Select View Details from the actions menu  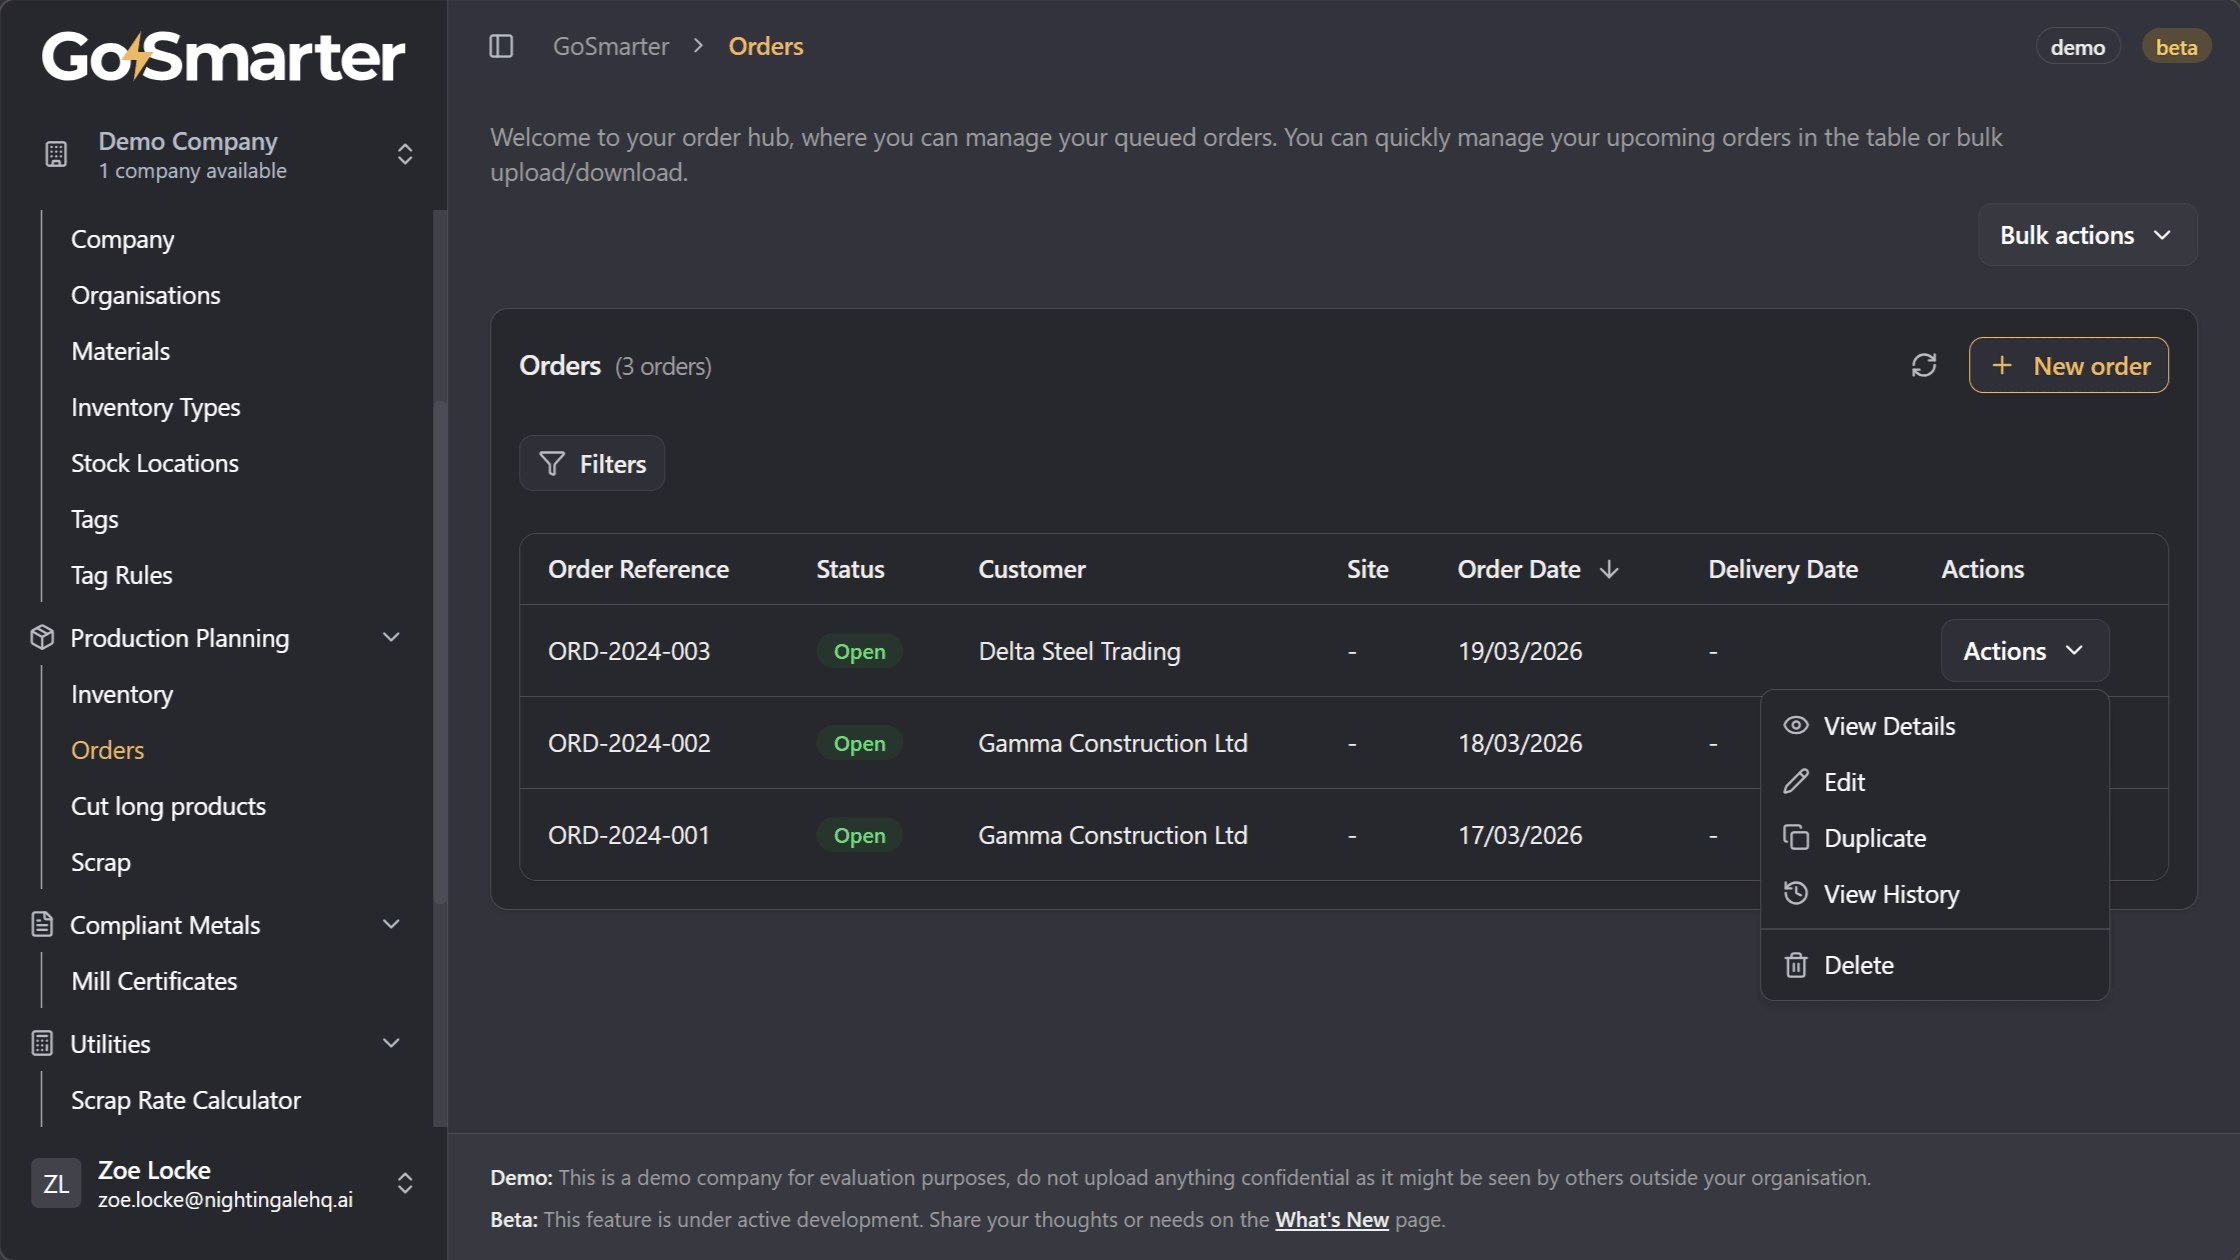coord(1935,726)
